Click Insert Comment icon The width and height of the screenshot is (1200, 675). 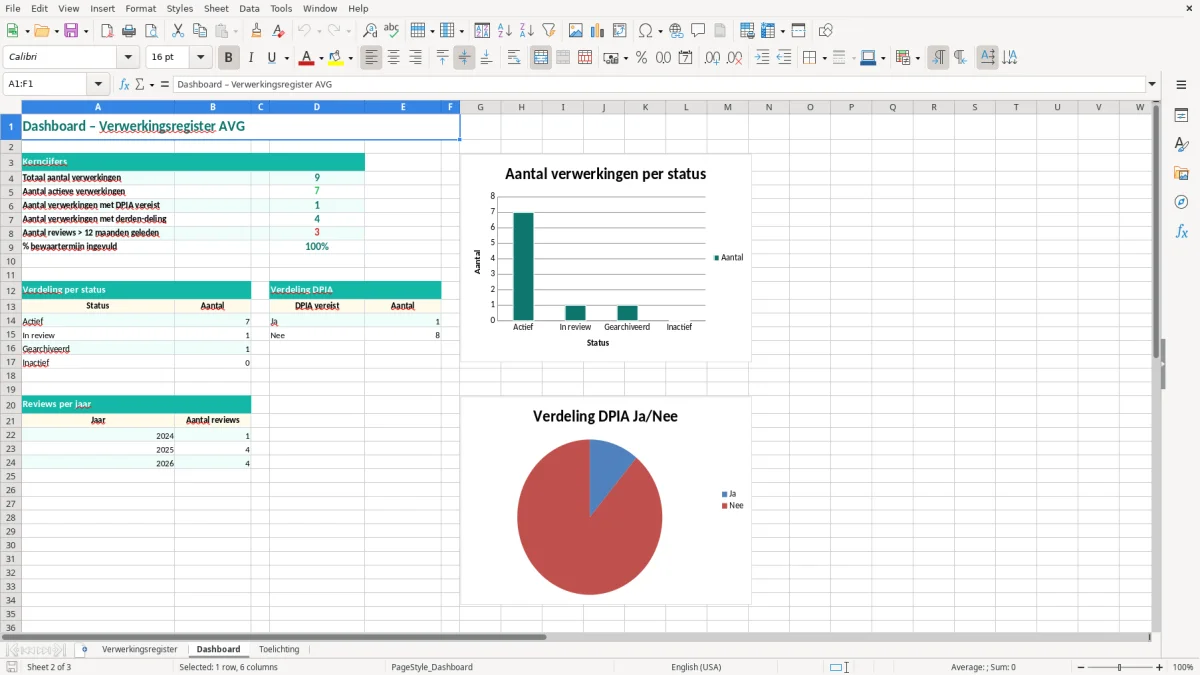(x=698, y=31)
